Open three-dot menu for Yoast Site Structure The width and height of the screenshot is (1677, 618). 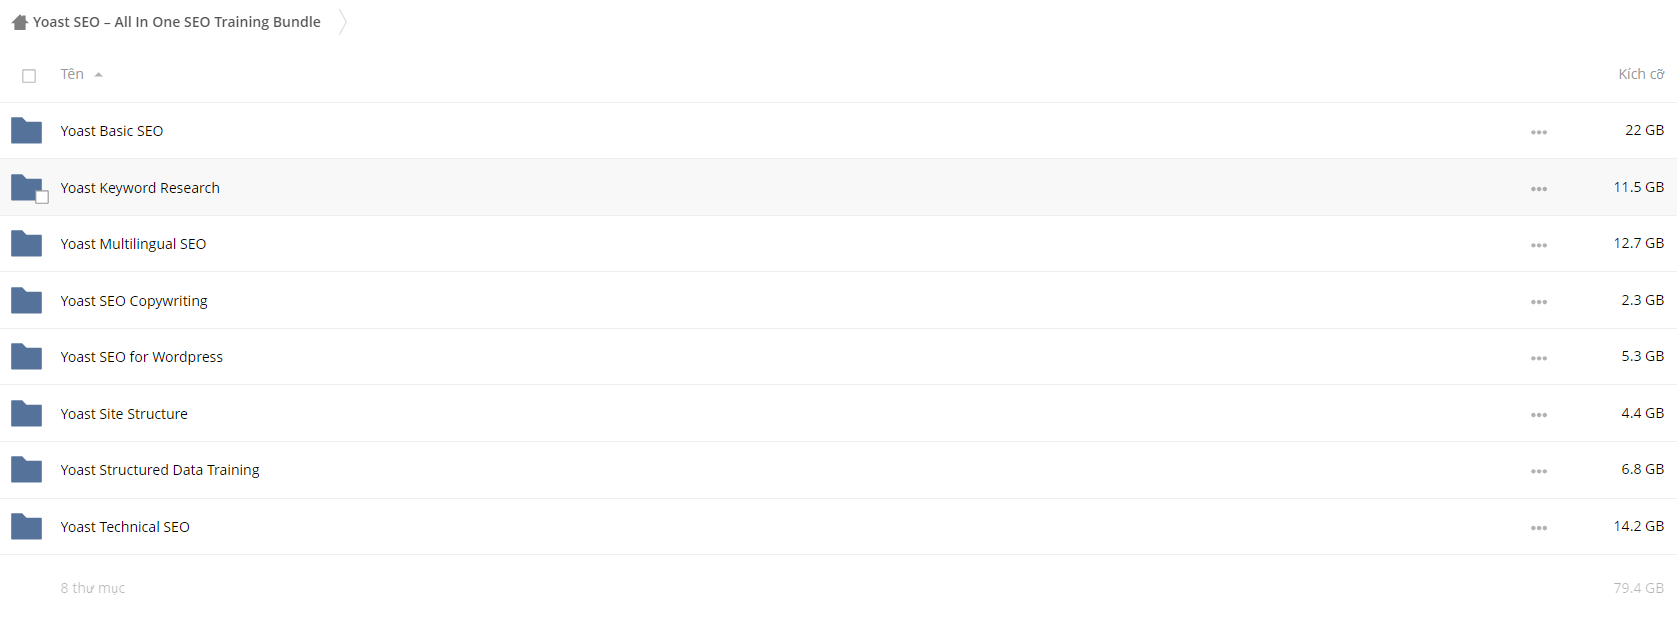pyautogui.click(x=1539, y=415)
